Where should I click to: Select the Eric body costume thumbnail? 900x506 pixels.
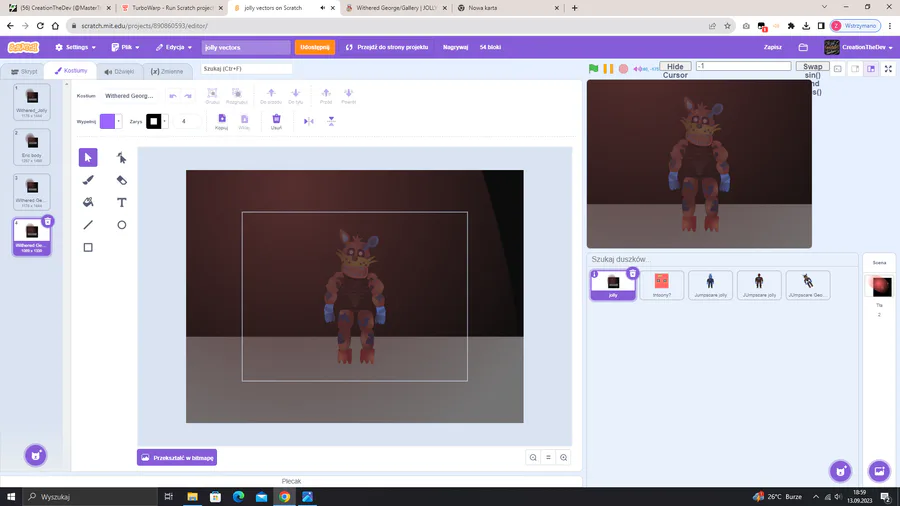point(32,146)
